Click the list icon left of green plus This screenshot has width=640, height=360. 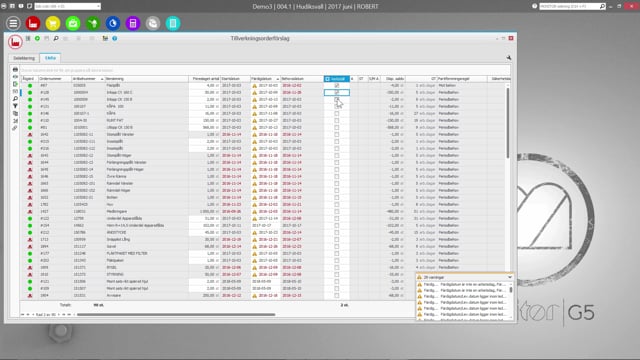point(28,38)
